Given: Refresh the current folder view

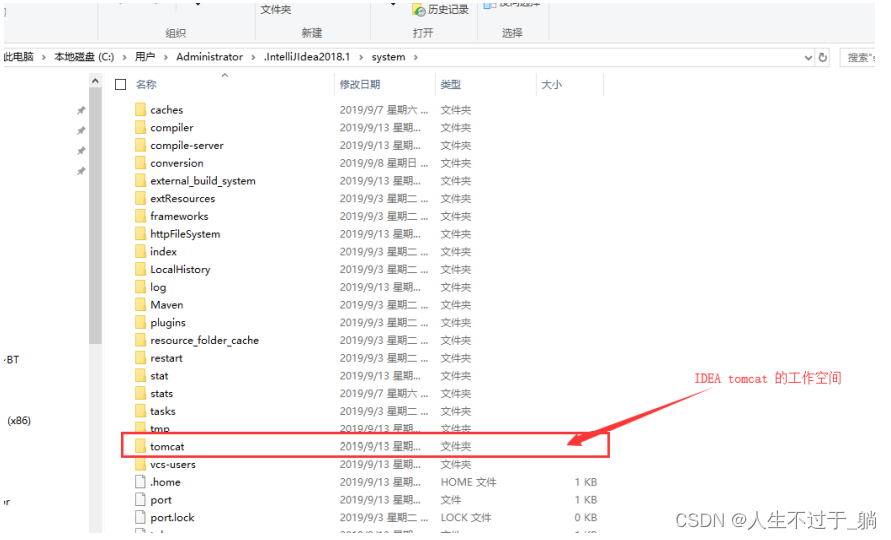Looking at the screenshot, I should pyautogui.click(x=822, y=57).
